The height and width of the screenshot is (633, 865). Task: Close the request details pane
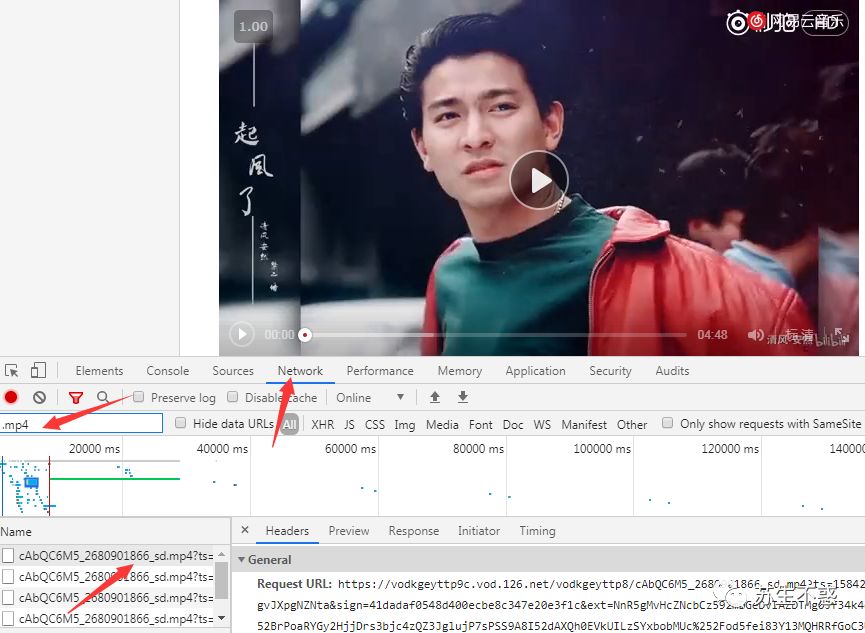[x=245, y=530]
